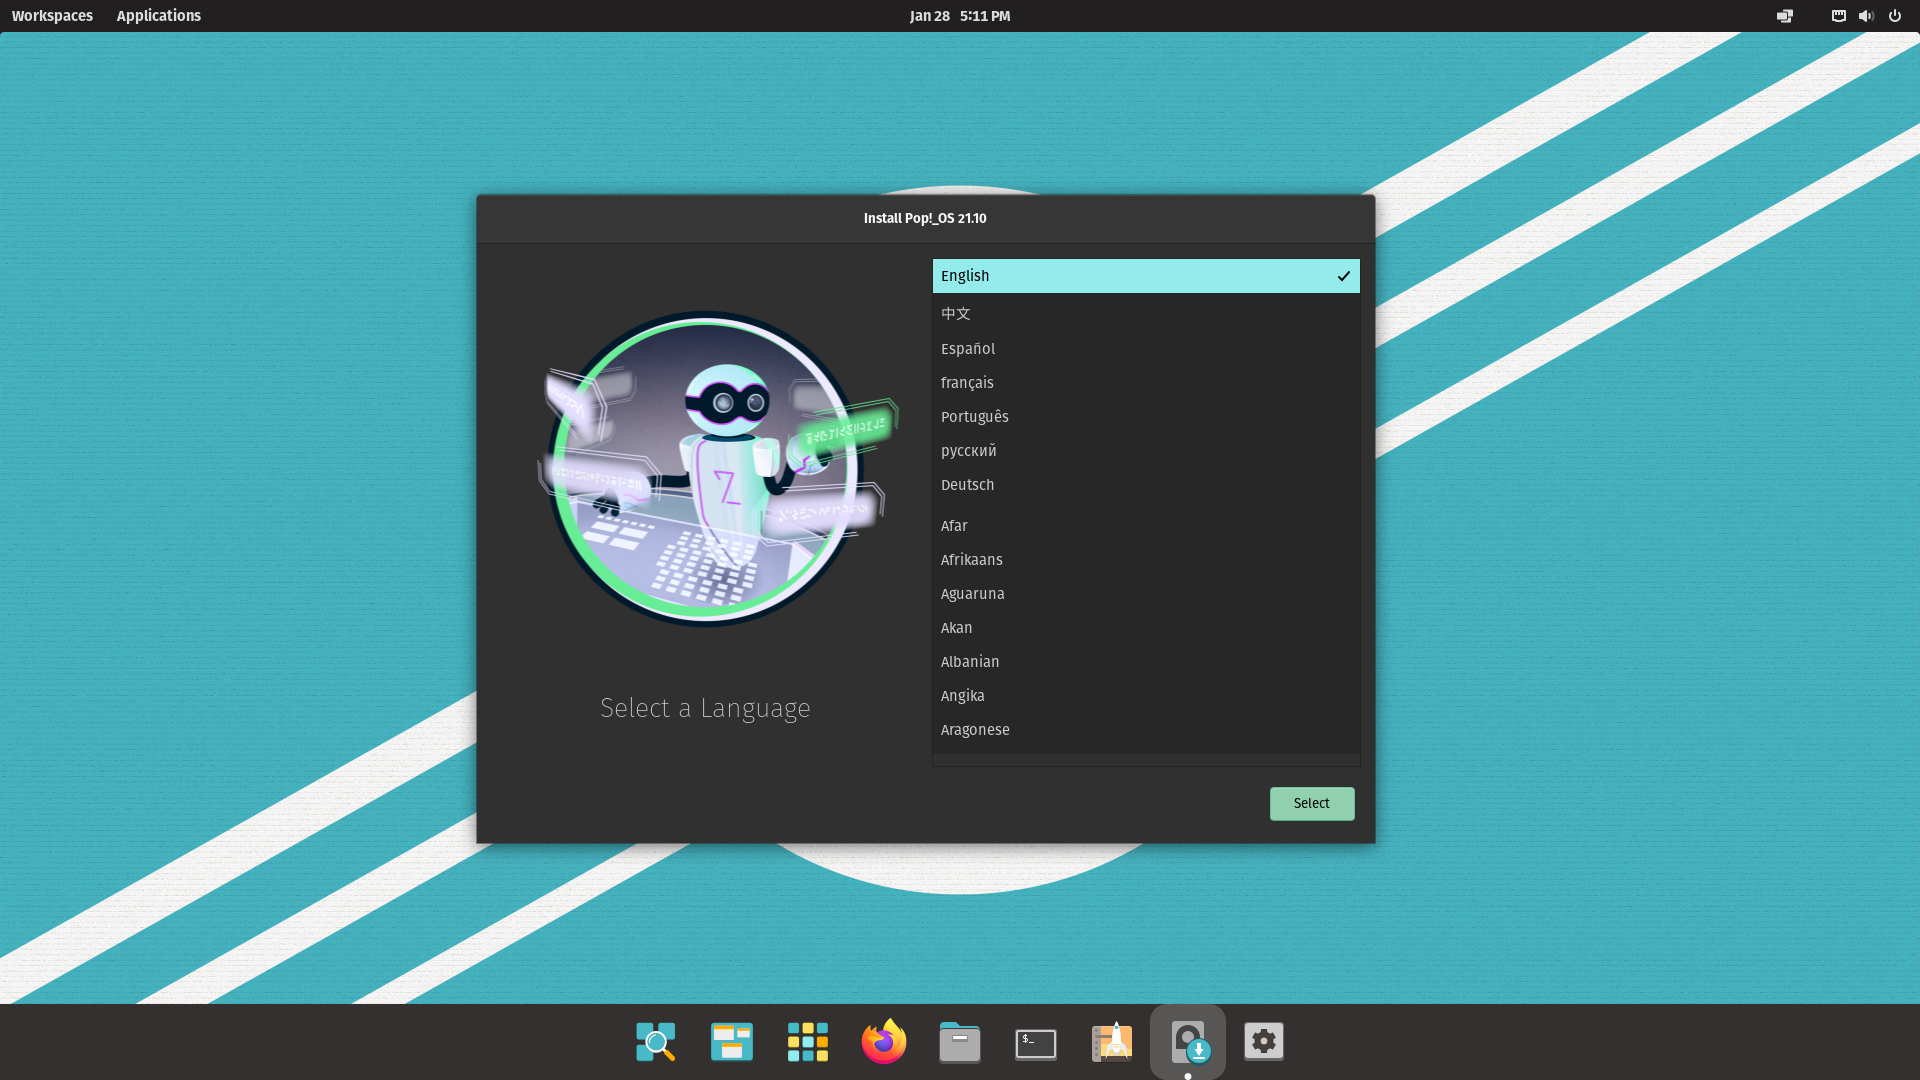Image resolution: width=1920 pixels, height=1080 pixels.
Task: Pick русский from the language list
Action: pos(1146,451)
